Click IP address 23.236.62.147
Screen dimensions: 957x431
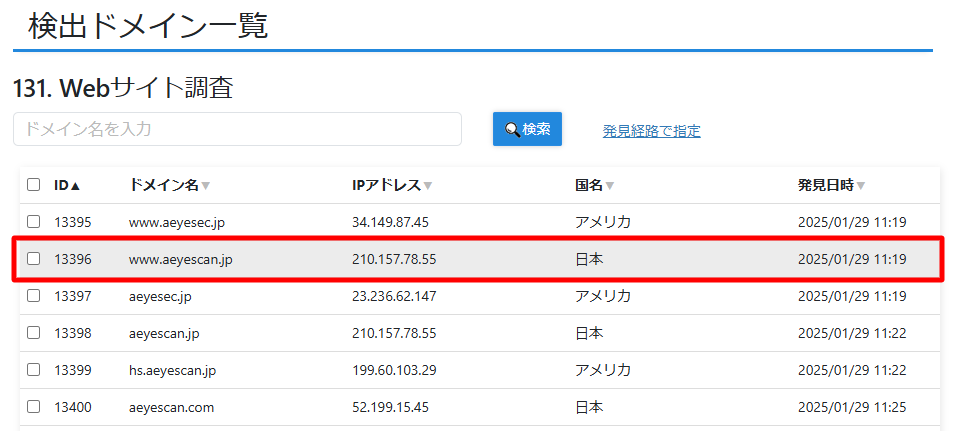[394, 296]
